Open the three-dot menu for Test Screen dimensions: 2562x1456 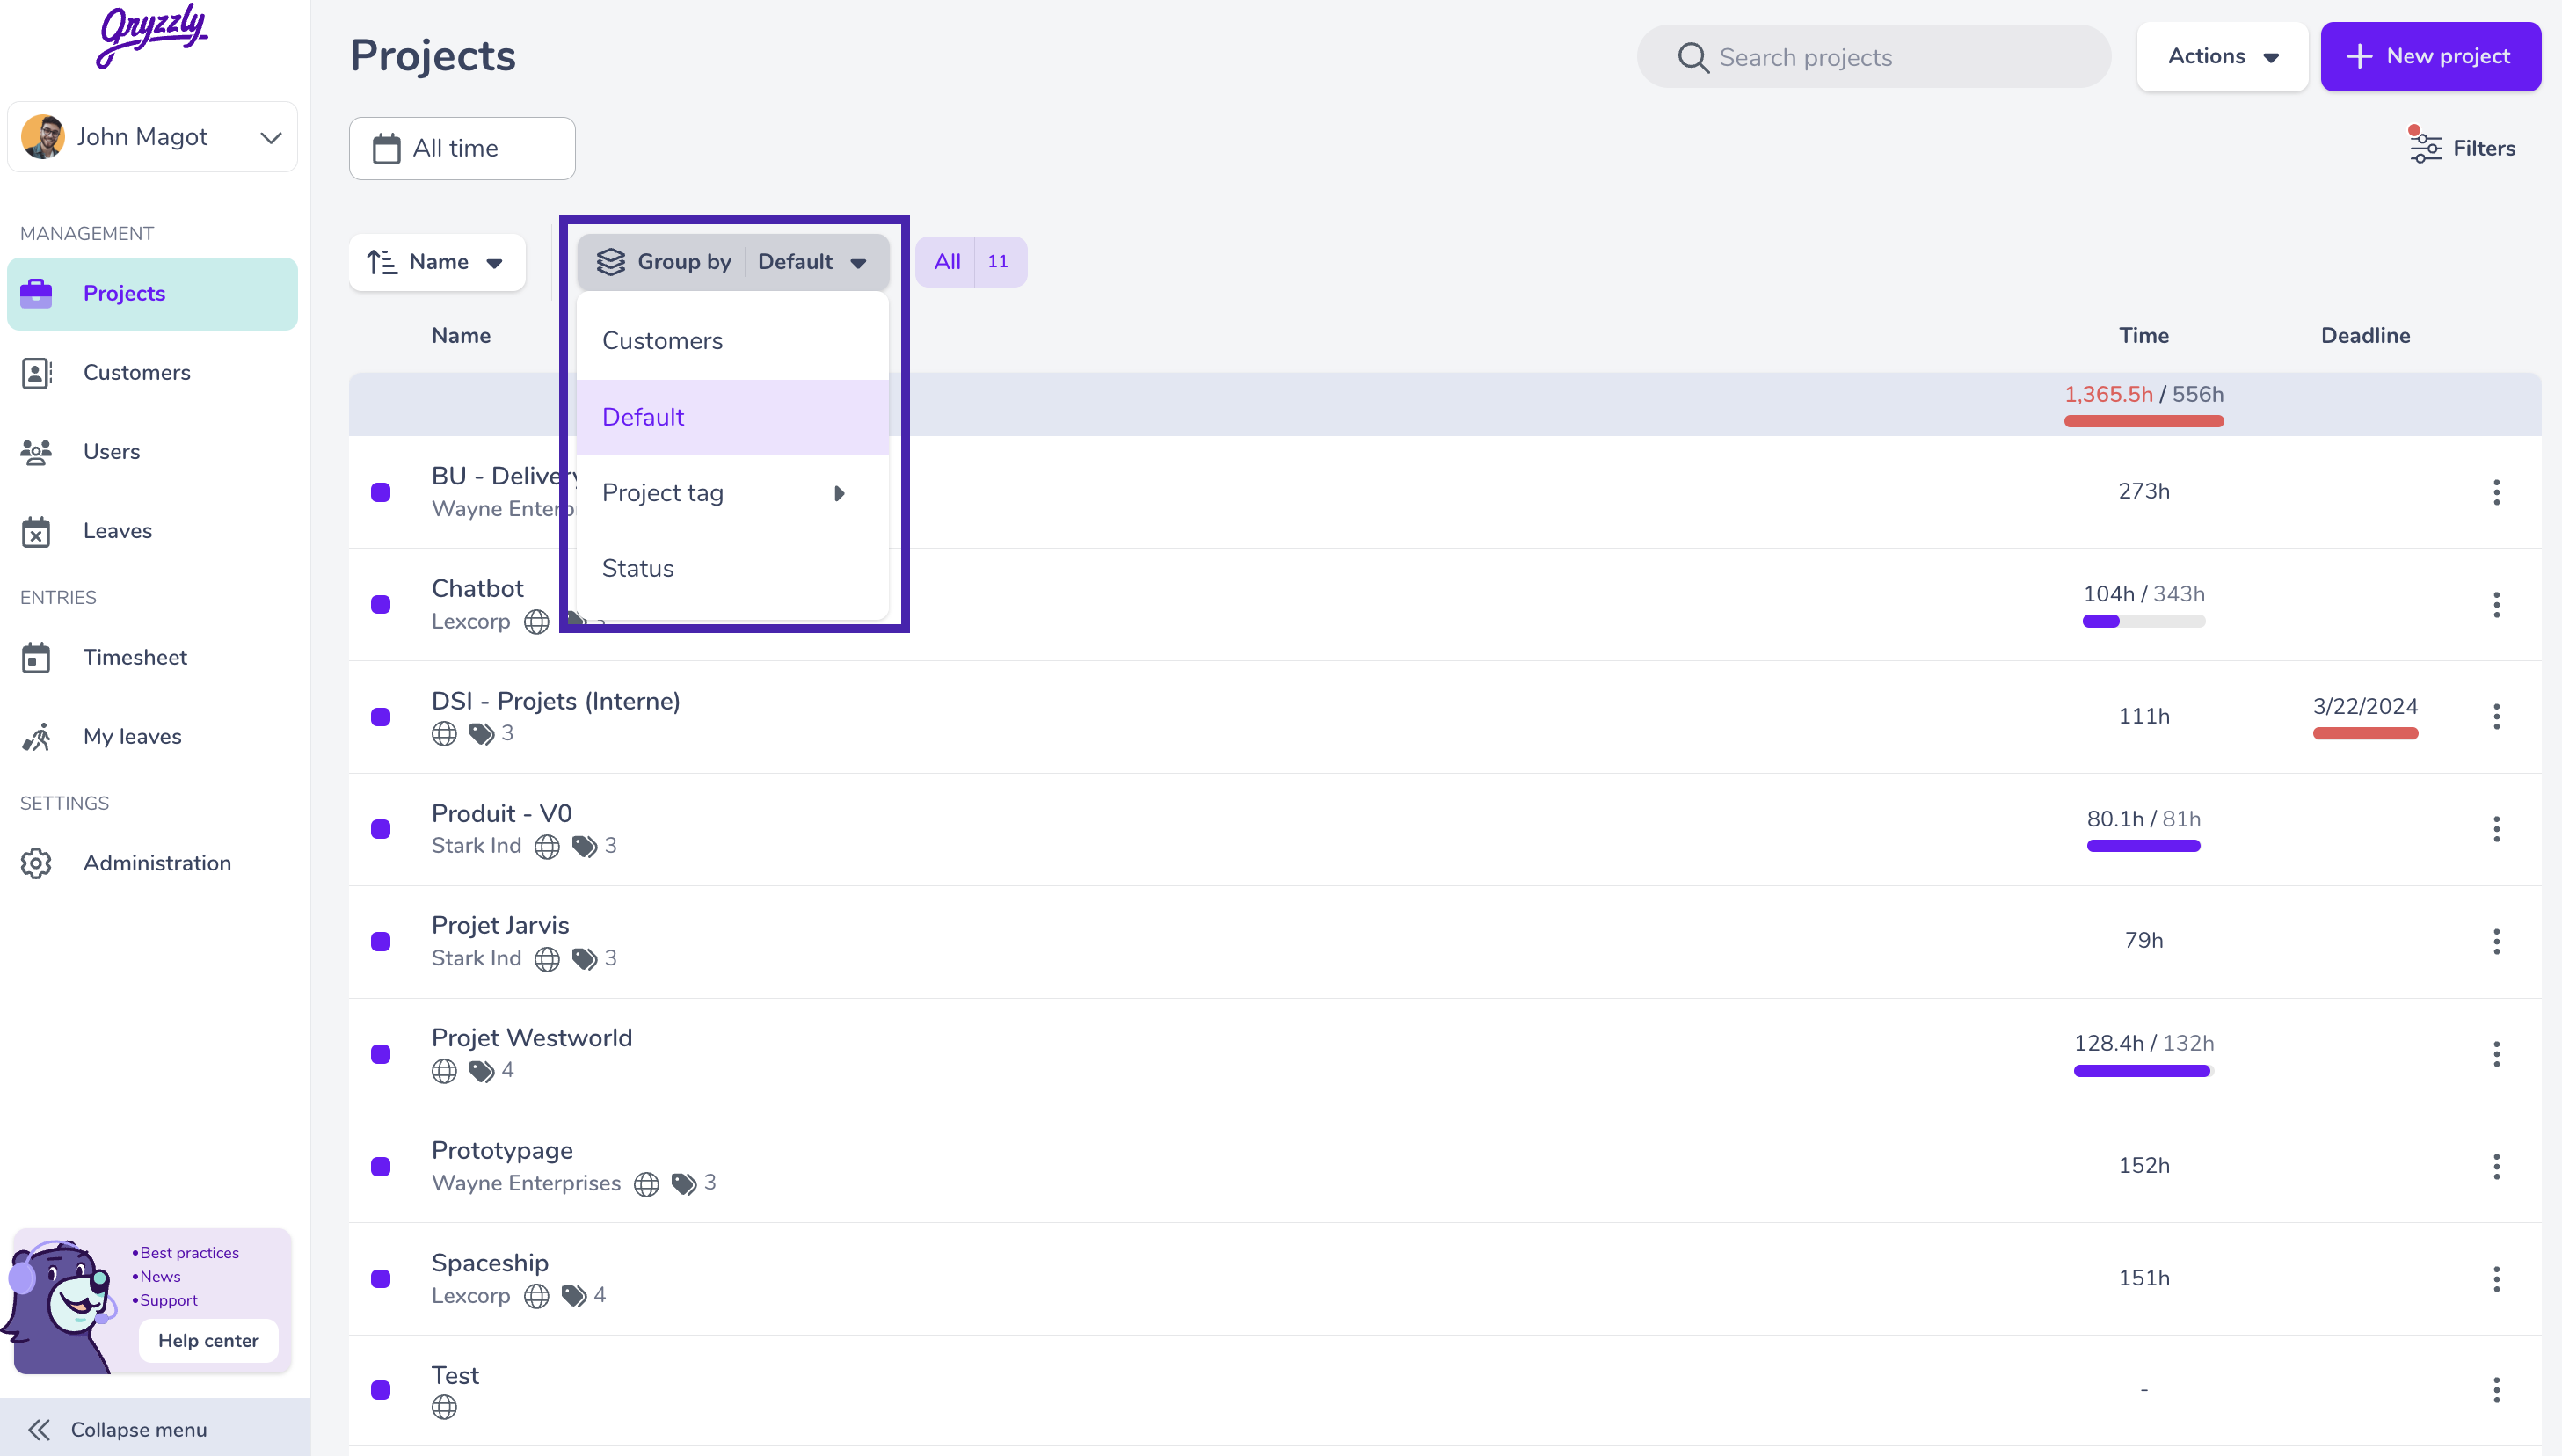(x=2497, y=1390)
